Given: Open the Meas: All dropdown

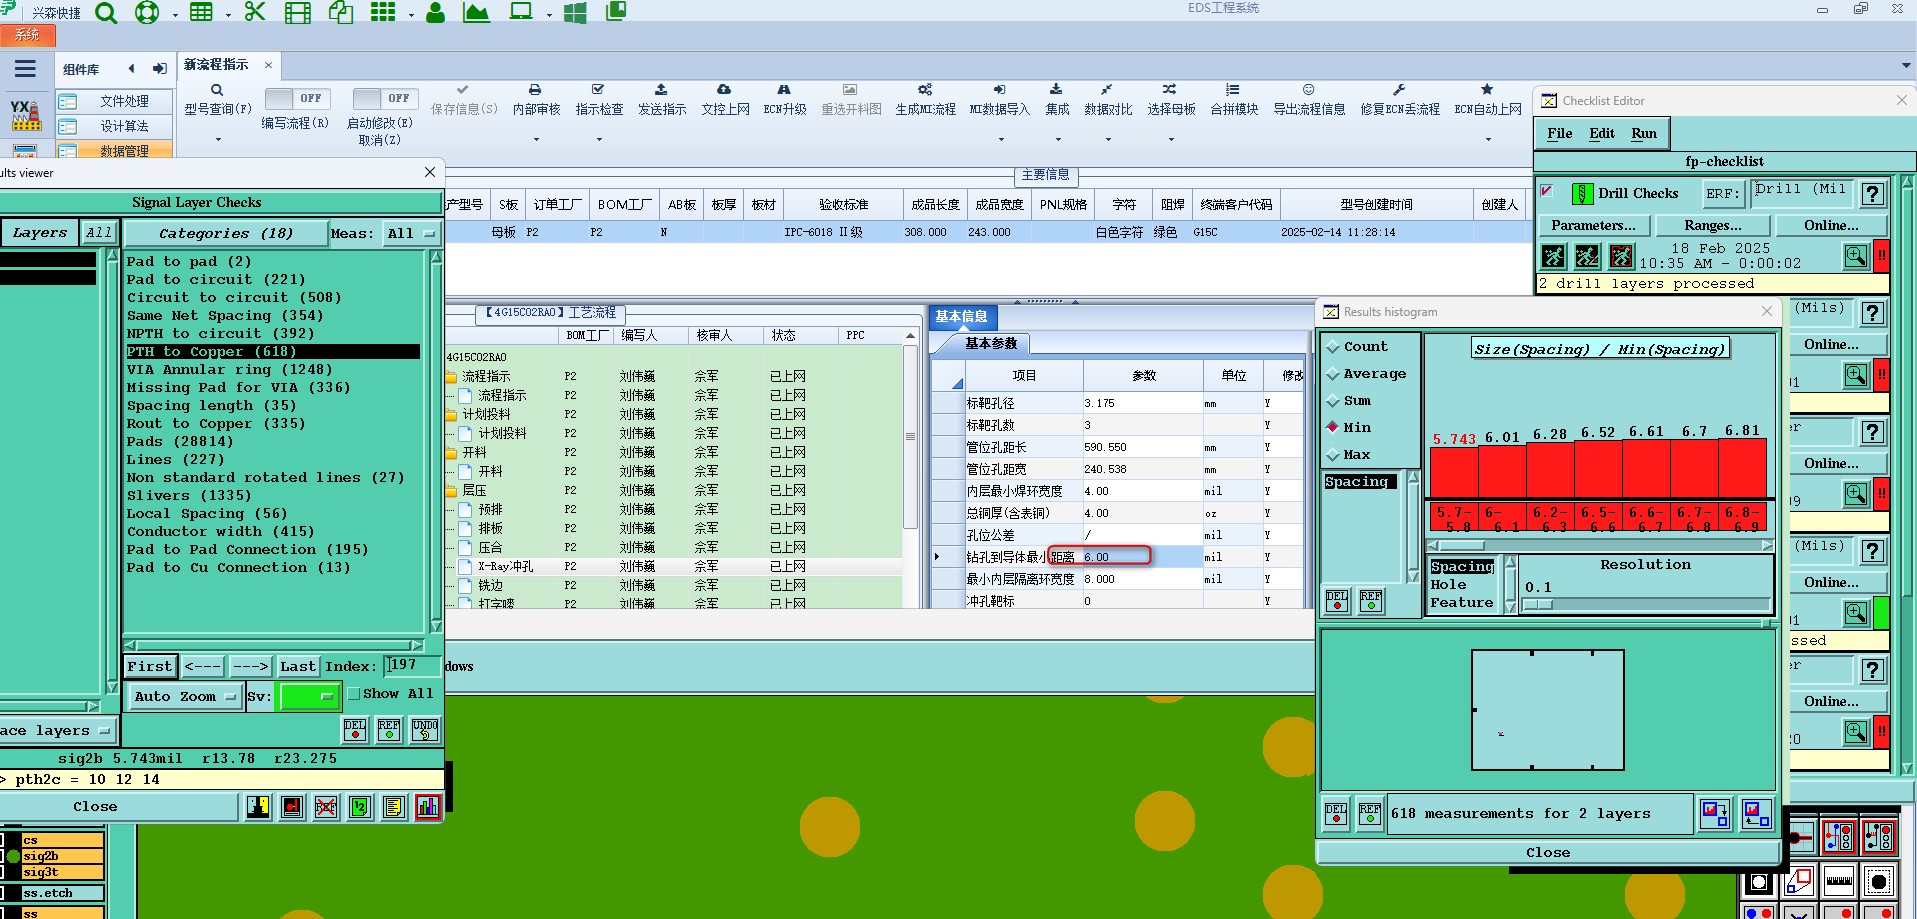Looking at the screenshot, I should (411, 233).
